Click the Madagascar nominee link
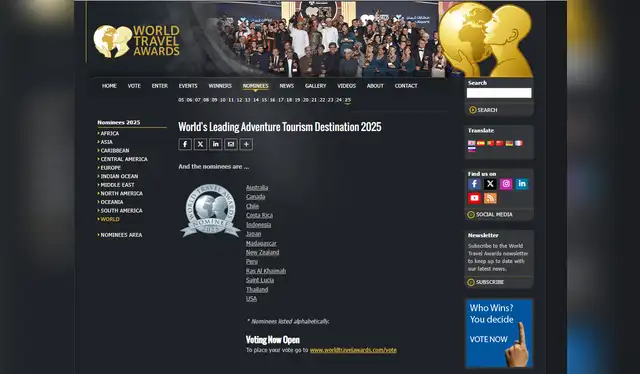Screen dimensions: 640x374 (x=261, y=243)
